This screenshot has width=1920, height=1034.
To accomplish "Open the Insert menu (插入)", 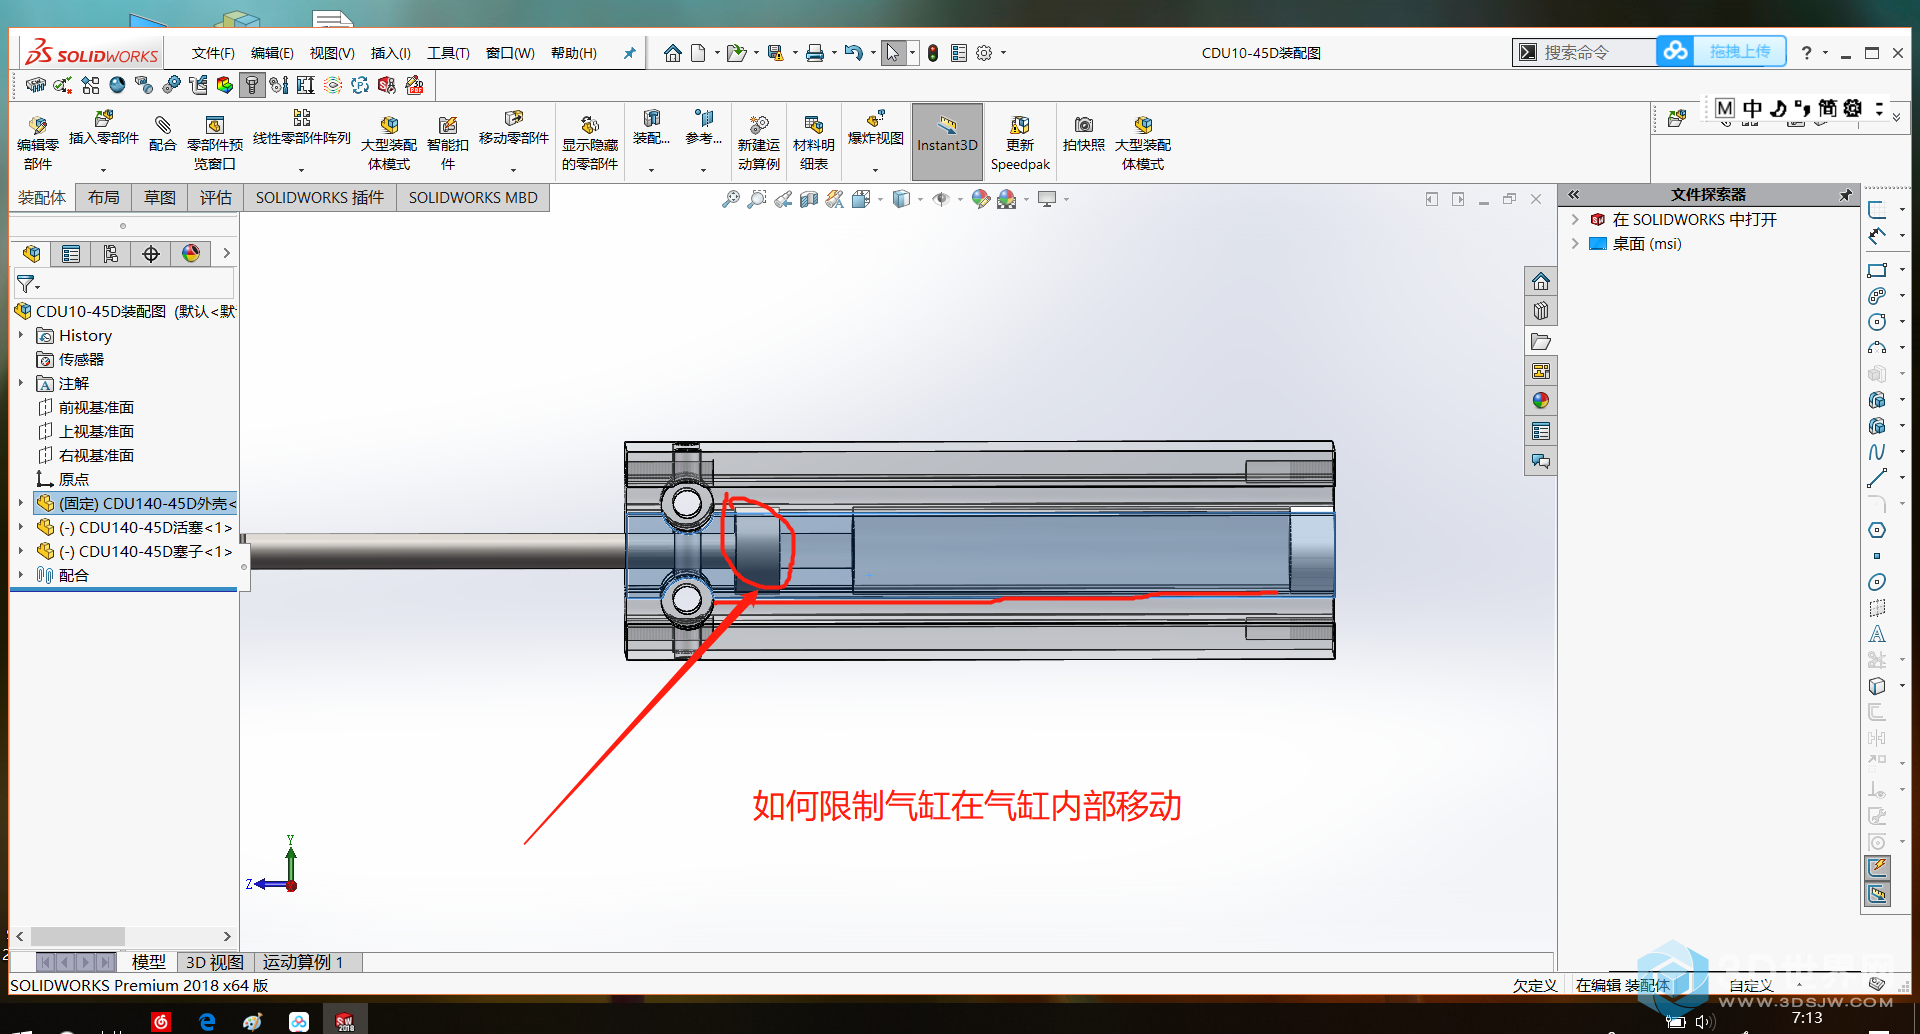I will (391, 53).
